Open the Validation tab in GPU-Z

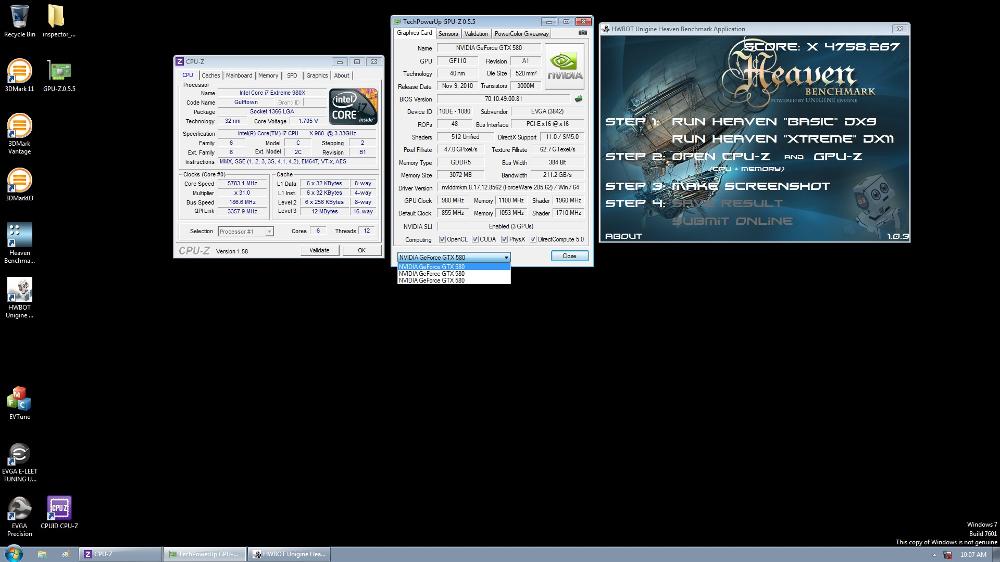point(476,33)
